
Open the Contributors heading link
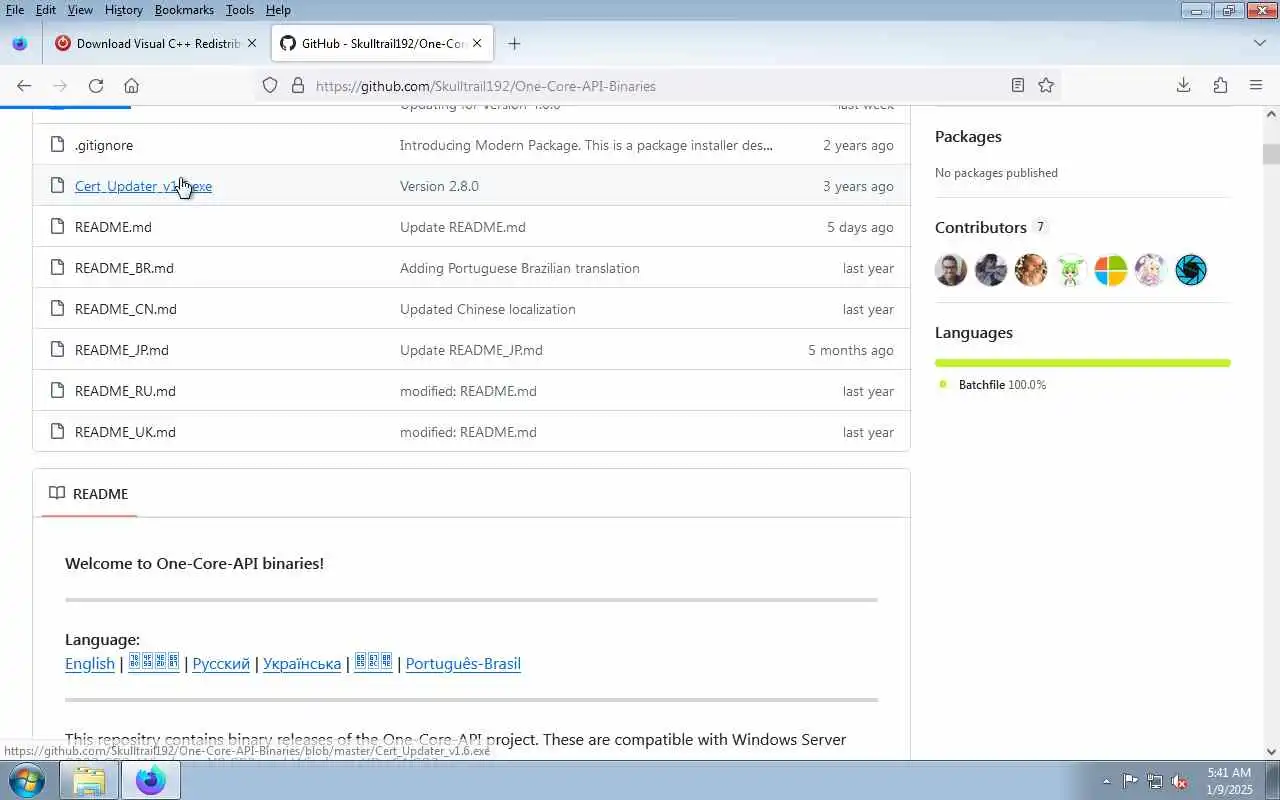(x=981, y=228)
